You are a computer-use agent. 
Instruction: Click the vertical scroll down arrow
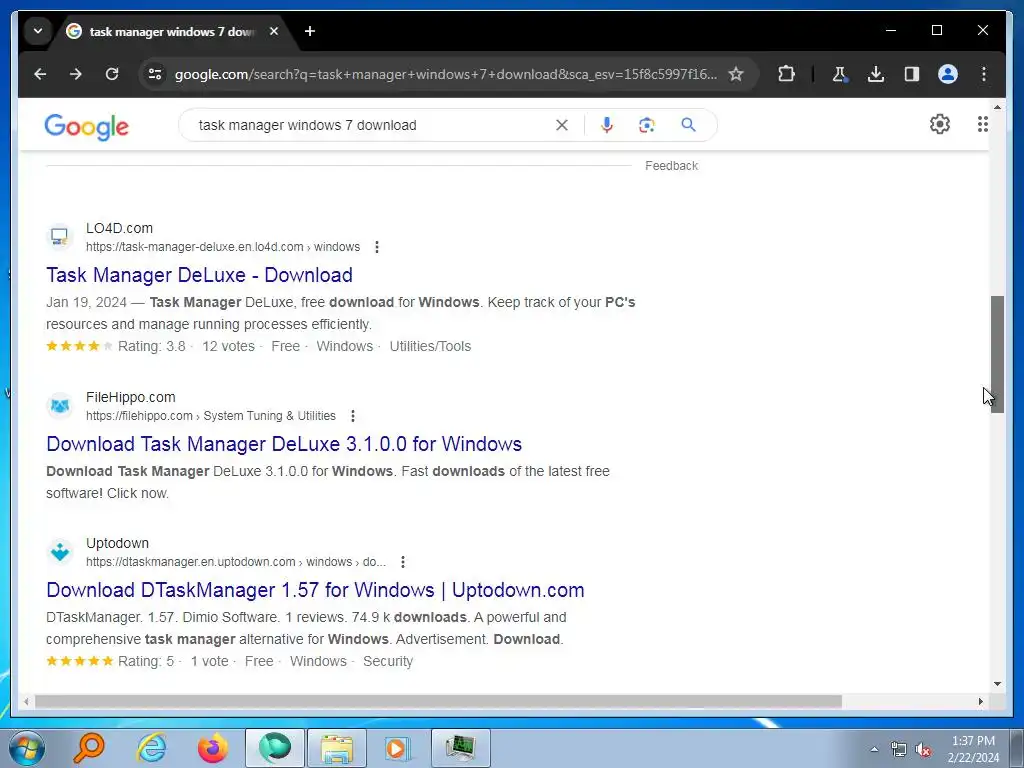click(997, 684)
